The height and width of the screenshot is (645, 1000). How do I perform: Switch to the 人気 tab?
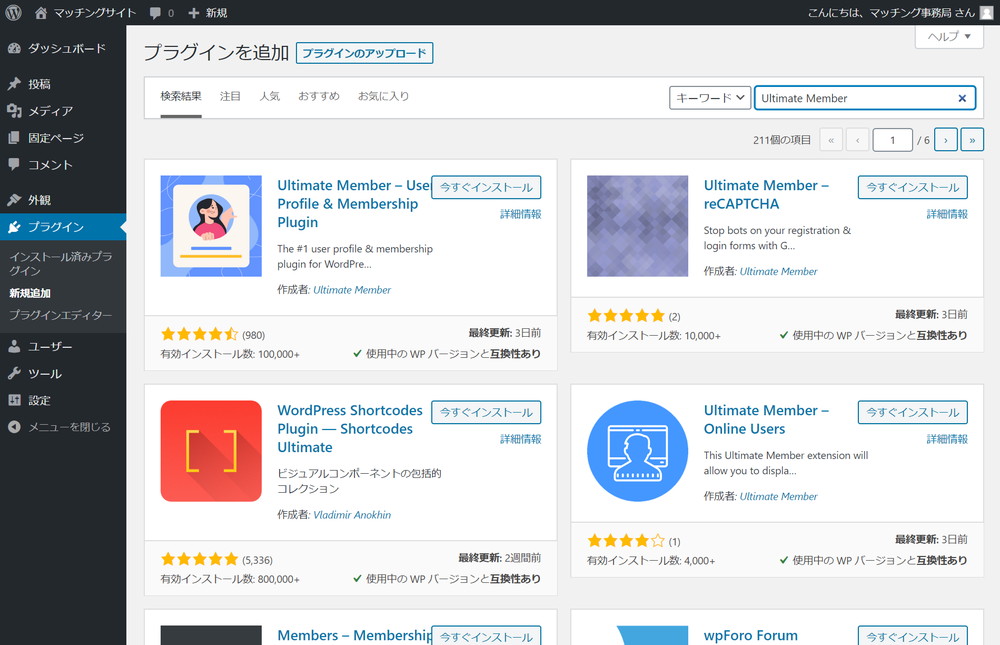click(x=269, y=96)
